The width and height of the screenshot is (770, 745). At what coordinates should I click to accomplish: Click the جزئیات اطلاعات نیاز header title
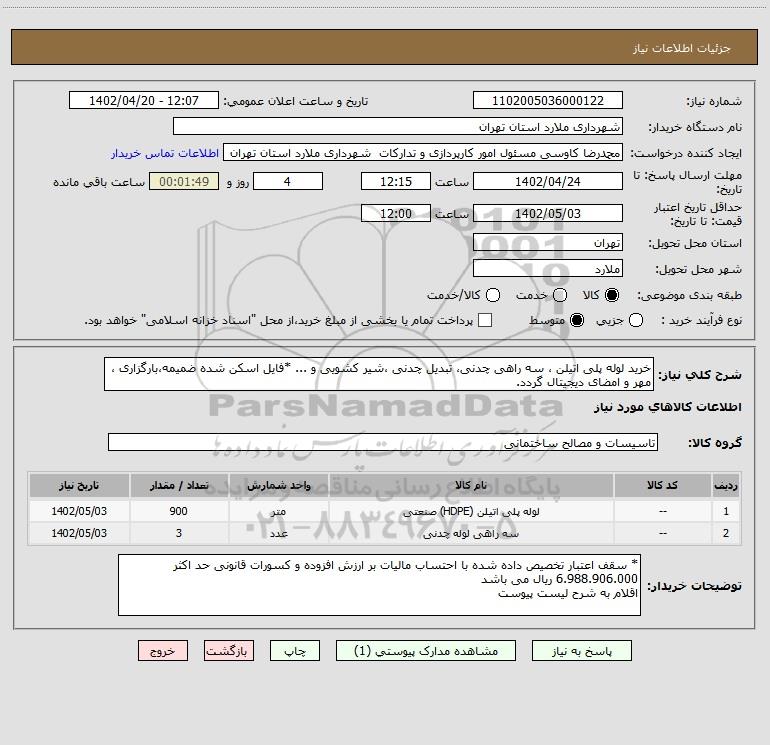point(682,48)
